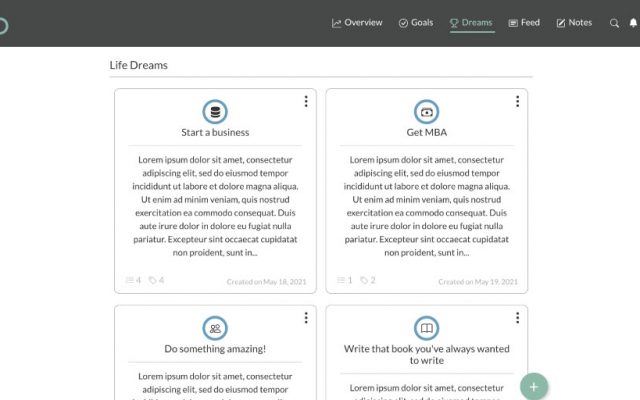Click the list count icon on Start a business
This screenshot has width=640, height=400.
pyautogui.click(x=130, y=280)
